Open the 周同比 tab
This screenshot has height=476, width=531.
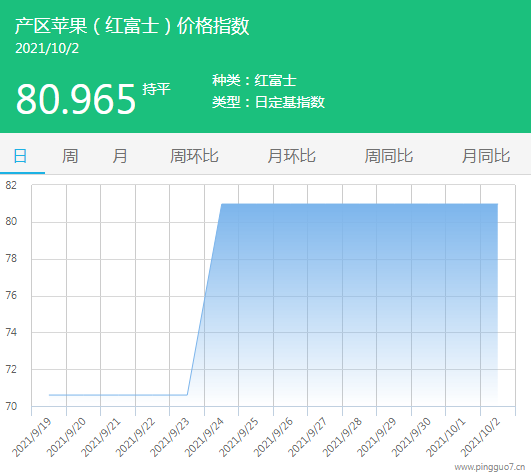(388, 156)
